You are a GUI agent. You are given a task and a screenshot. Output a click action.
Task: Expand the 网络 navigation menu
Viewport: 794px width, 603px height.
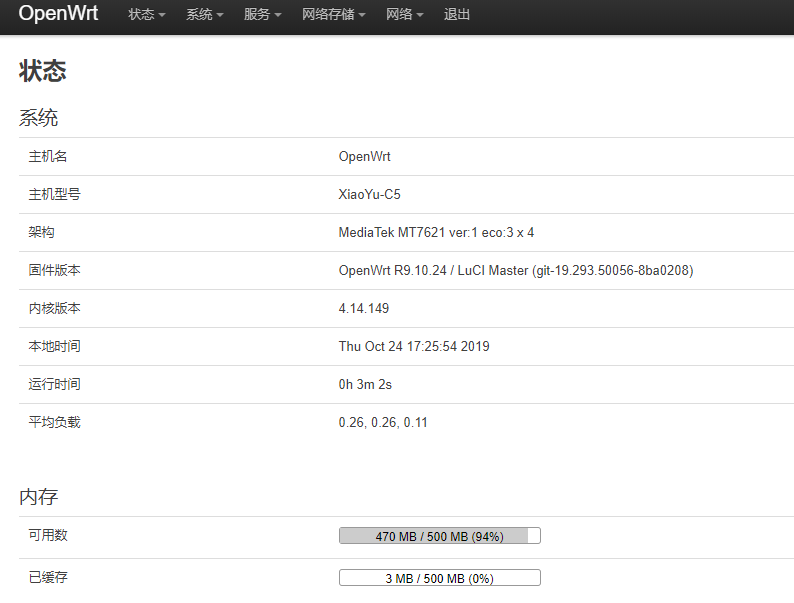(404, 15)
